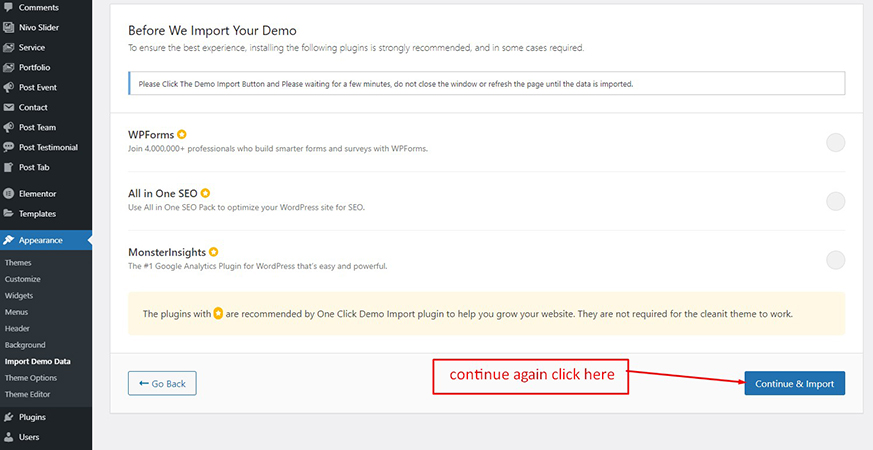Viewport: 873px width, 450px height.
Task: Select the MonsterInsights plugin checkbox
Action: [x=835, y=260]
